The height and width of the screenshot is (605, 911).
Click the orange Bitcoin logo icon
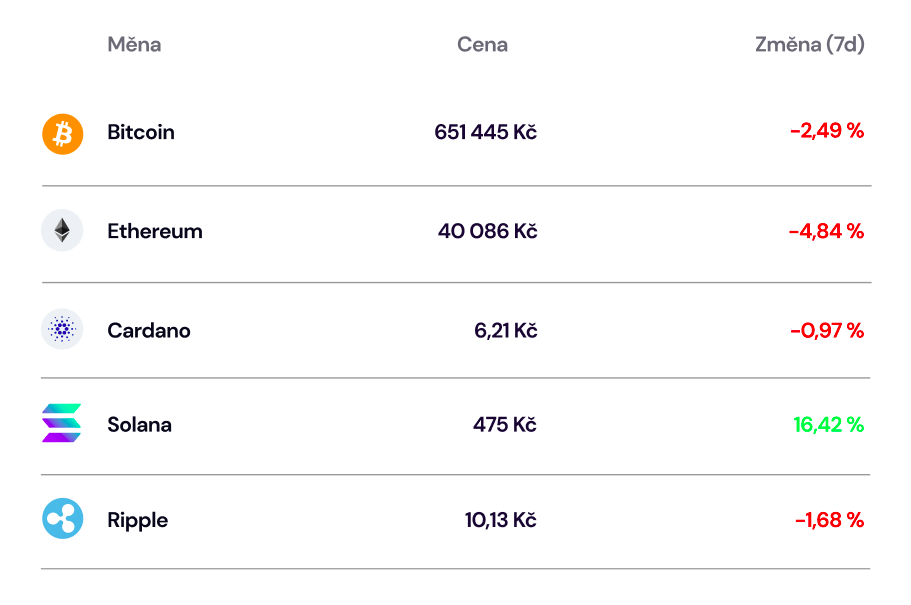(63, 134)
